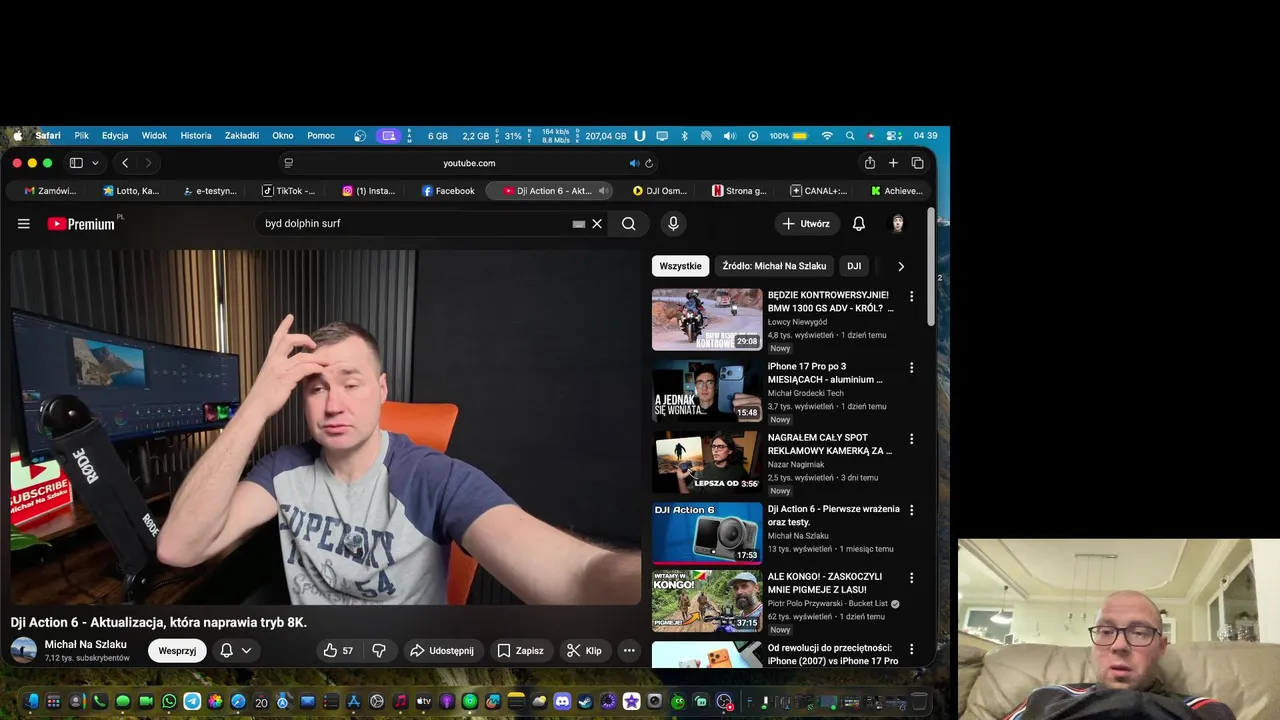Select the Wszystkie filter chip
The image size is (1280, 720).
tap(680, 266)
